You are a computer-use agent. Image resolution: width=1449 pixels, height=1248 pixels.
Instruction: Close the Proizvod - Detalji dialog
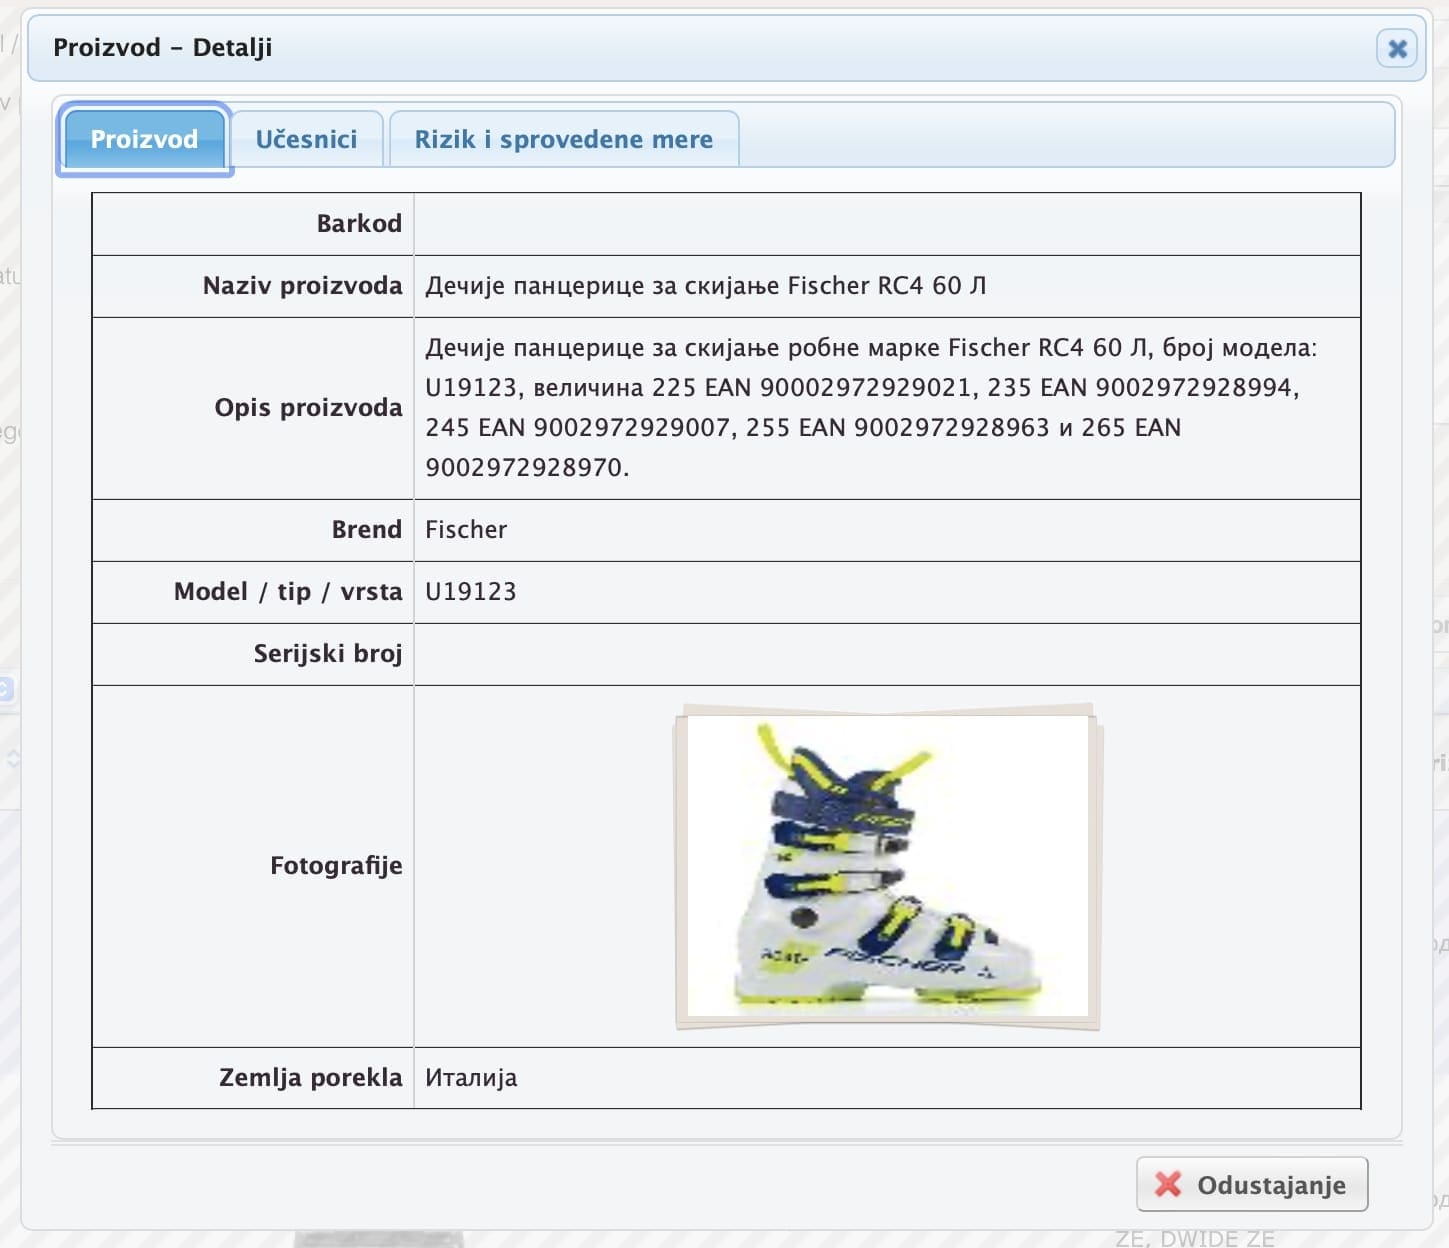tap(1396, 48)
